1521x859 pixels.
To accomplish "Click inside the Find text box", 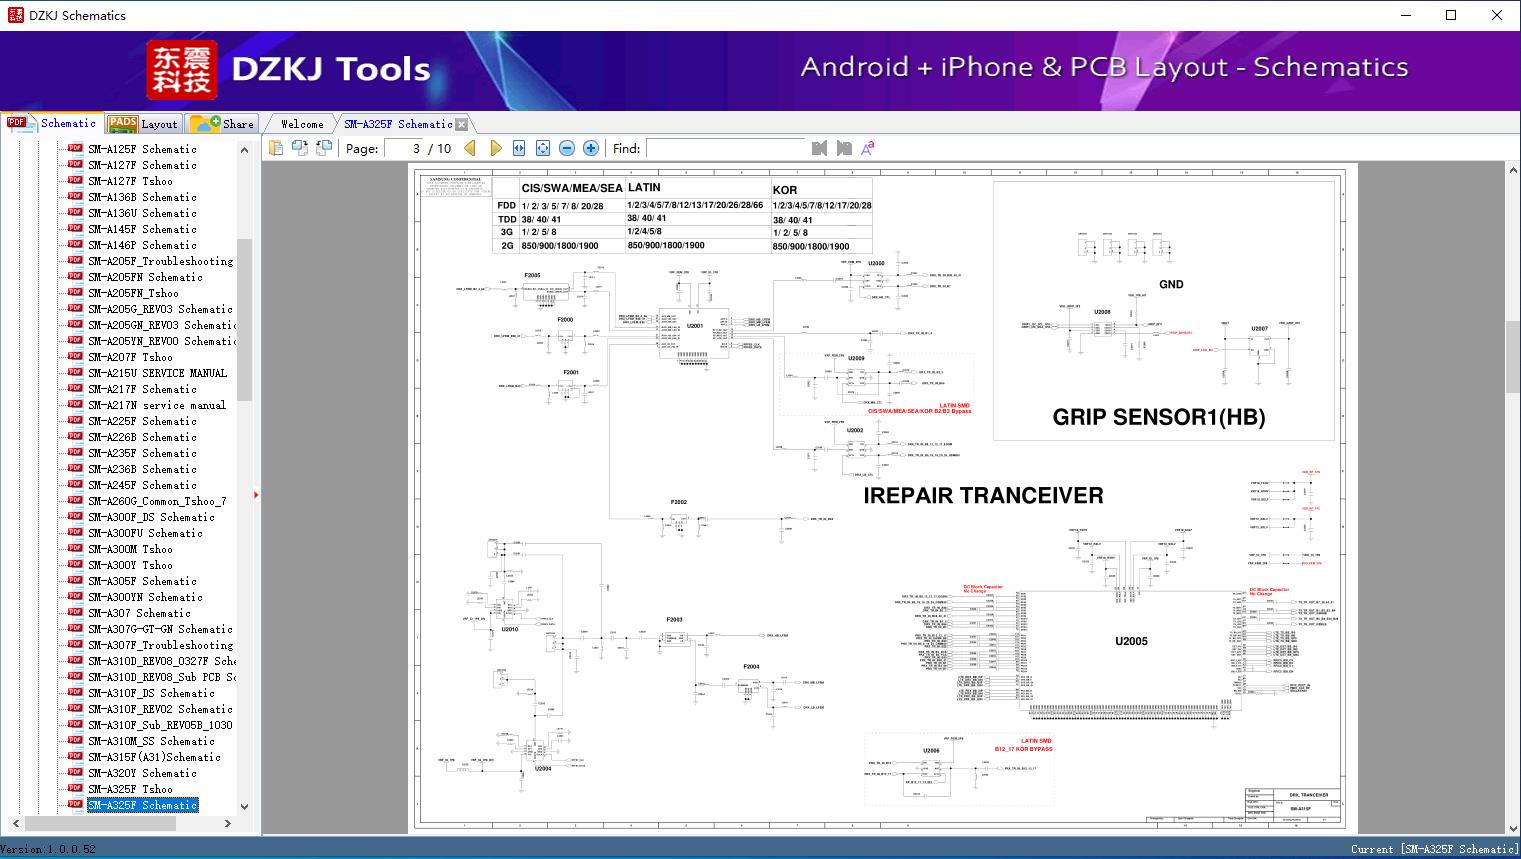I will (727, 147).
